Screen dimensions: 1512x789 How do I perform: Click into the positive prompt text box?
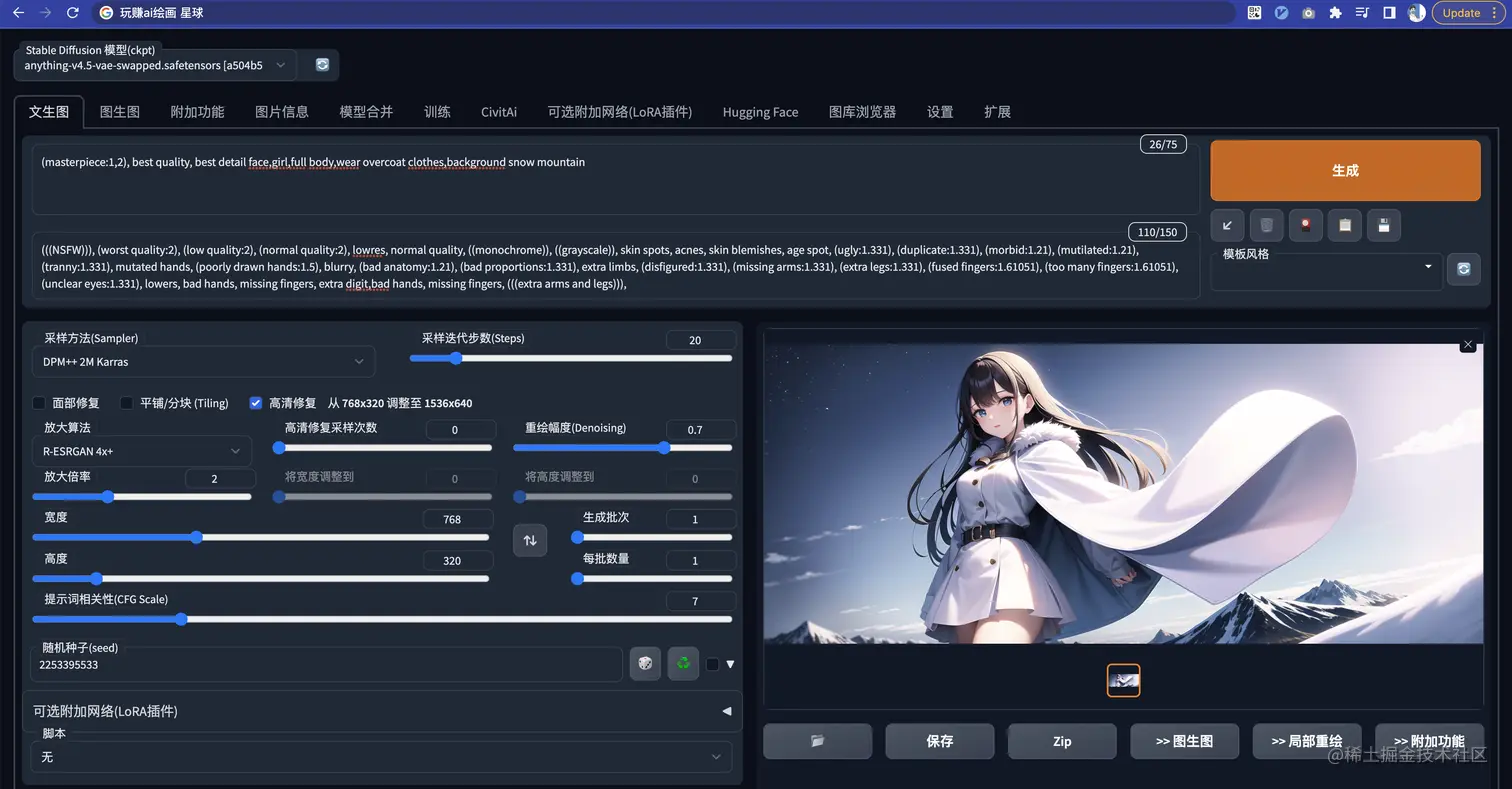(616, 180)
